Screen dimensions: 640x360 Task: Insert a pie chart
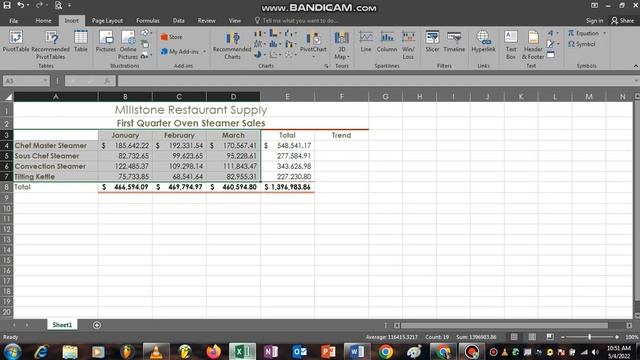click(259, 54)
